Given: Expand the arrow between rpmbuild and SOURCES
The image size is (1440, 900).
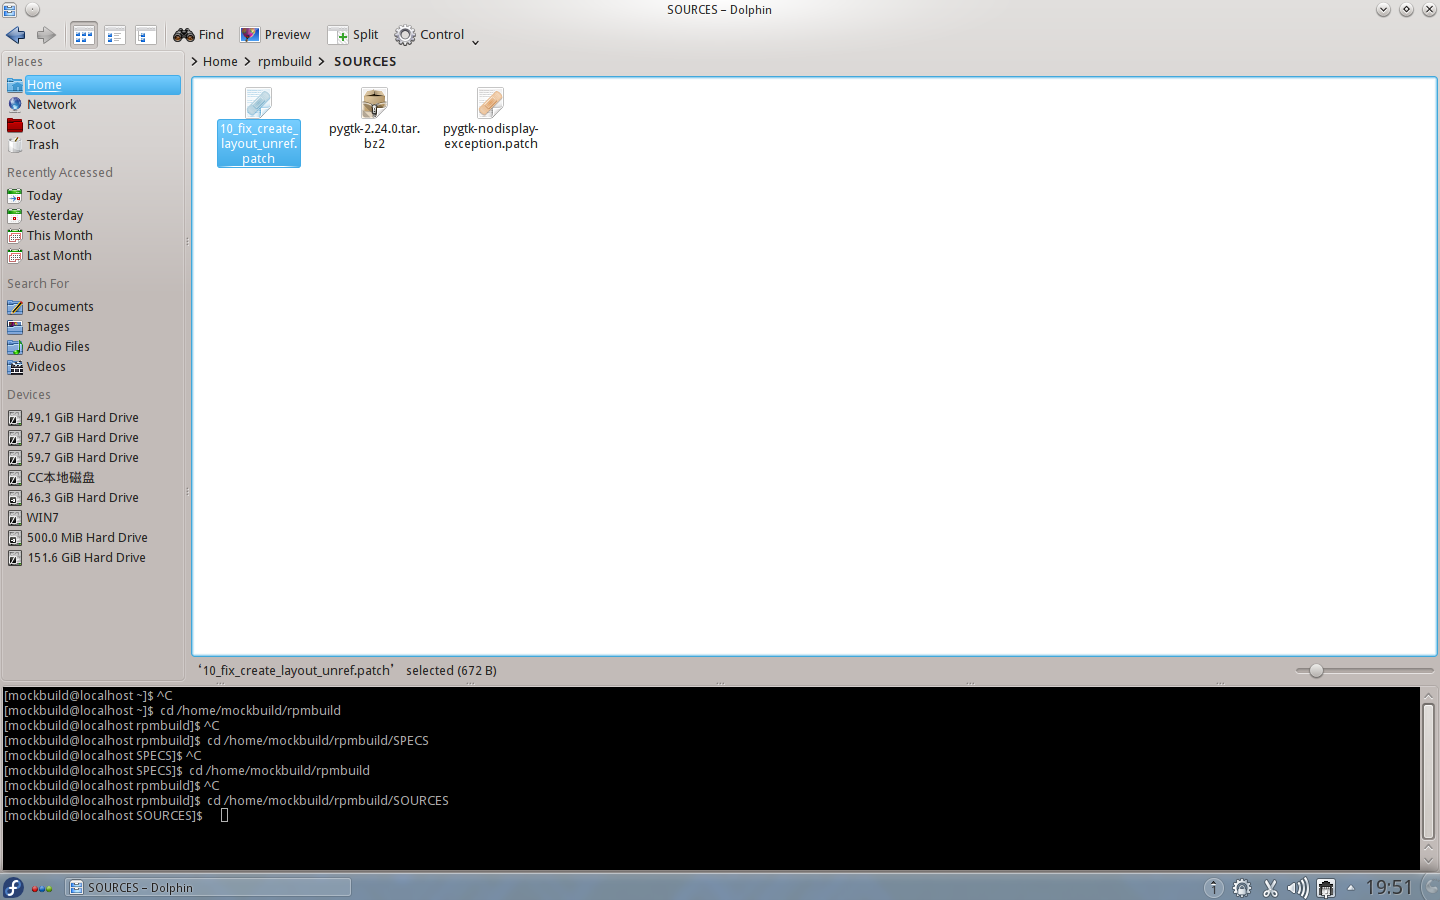Looking at the screenshot, I should click(x=321, y=62).
